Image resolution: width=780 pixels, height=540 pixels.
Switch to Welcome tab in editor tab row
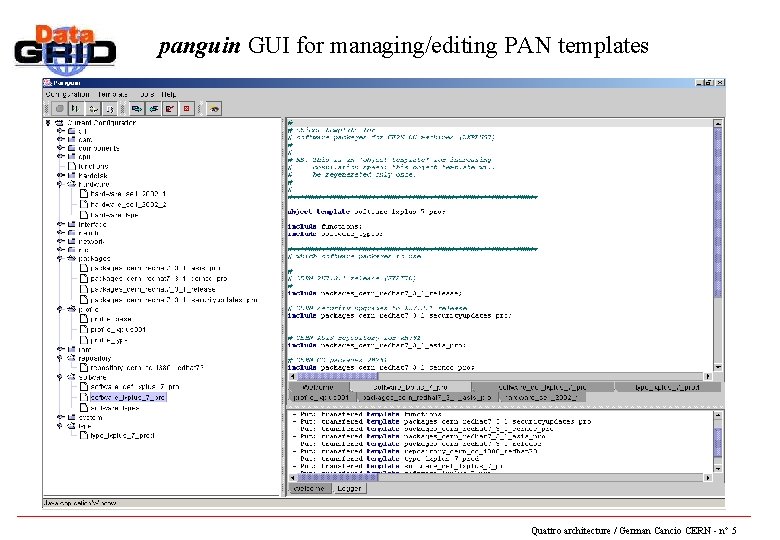pyautogui.click(x=318, y=387)
